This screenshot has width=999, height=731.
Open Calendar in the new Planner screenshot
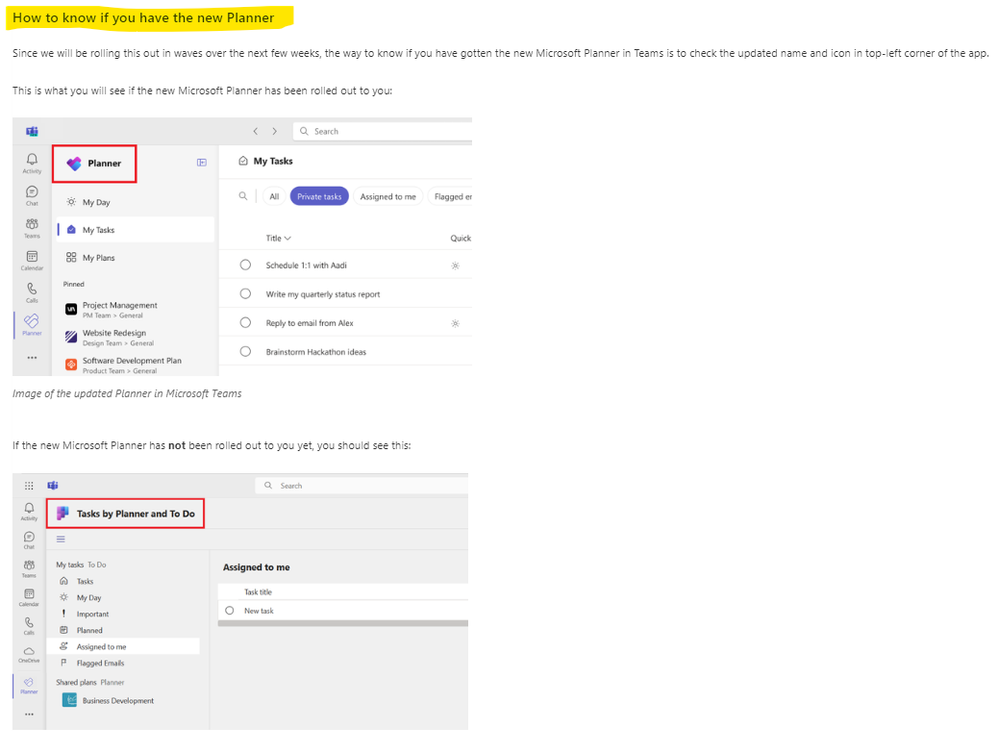tap(32, 260)
